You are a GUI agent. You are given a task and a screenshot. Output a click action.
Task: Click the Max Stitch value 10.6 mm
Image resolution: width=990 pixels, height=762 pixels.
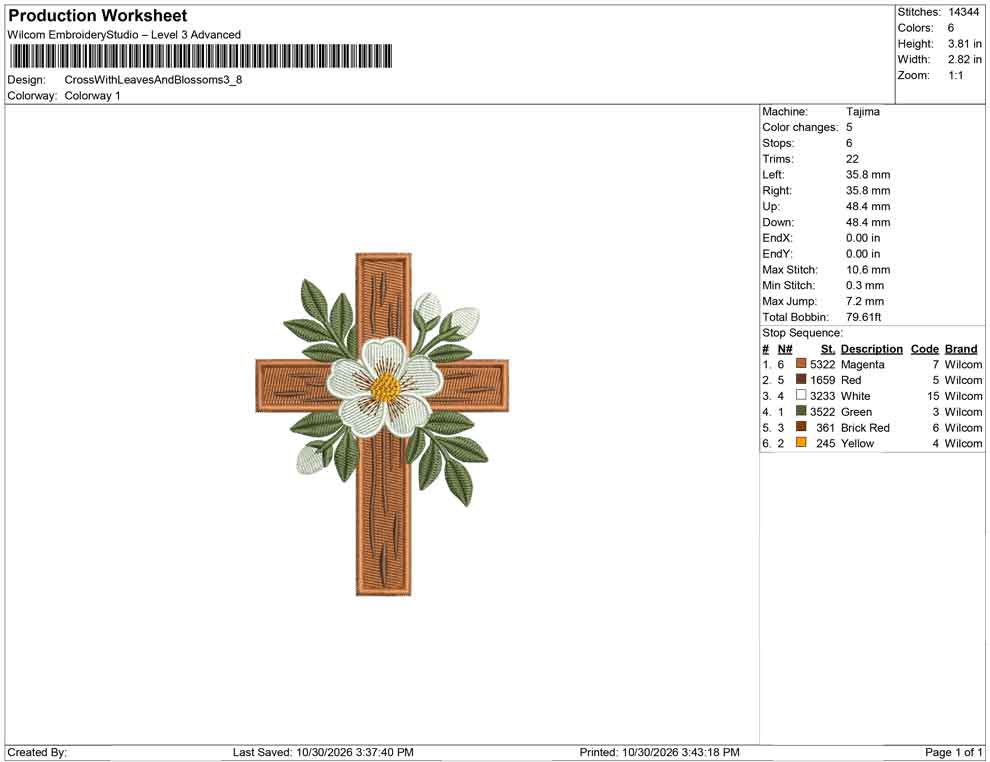(868, 270)
